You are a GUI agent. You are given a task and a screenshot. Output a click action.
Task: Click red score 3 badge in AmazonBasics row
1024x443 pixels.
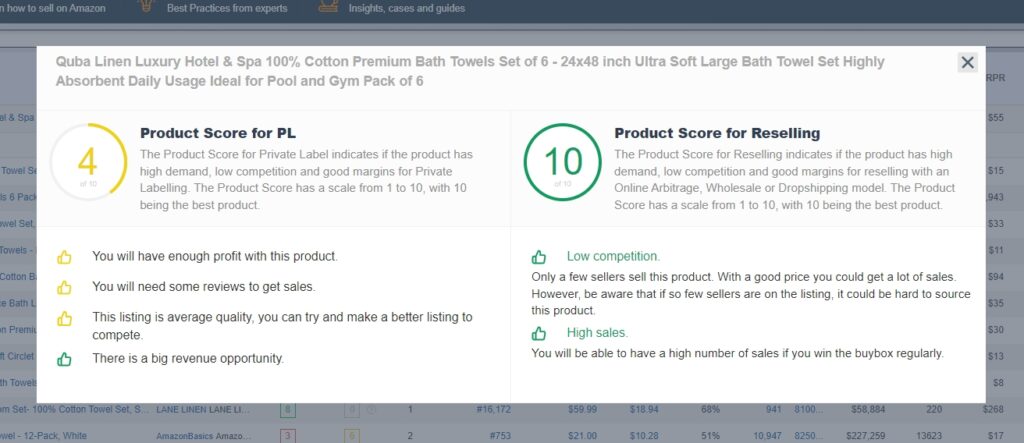point(287,435)
